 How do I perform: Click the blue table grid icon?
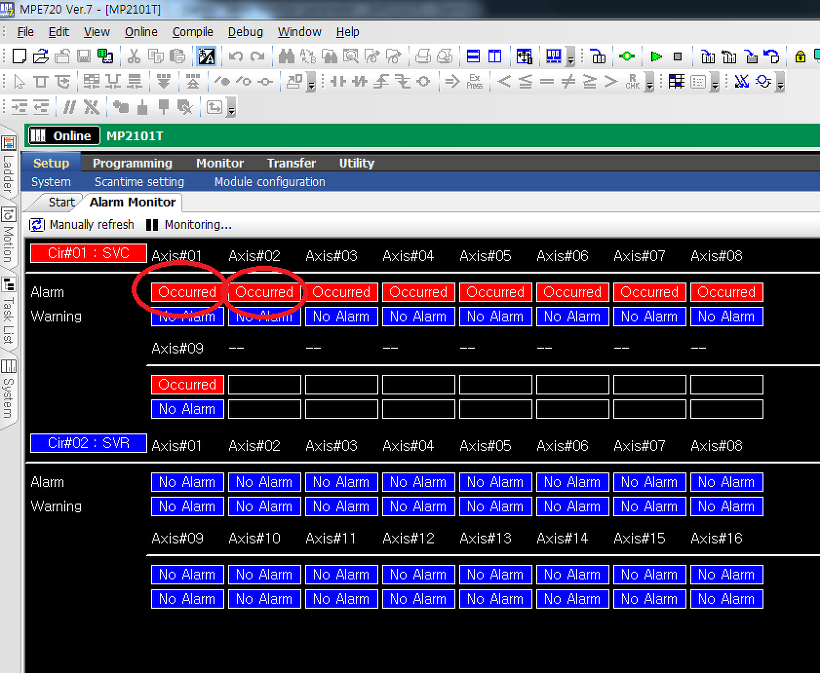point(676,82)
